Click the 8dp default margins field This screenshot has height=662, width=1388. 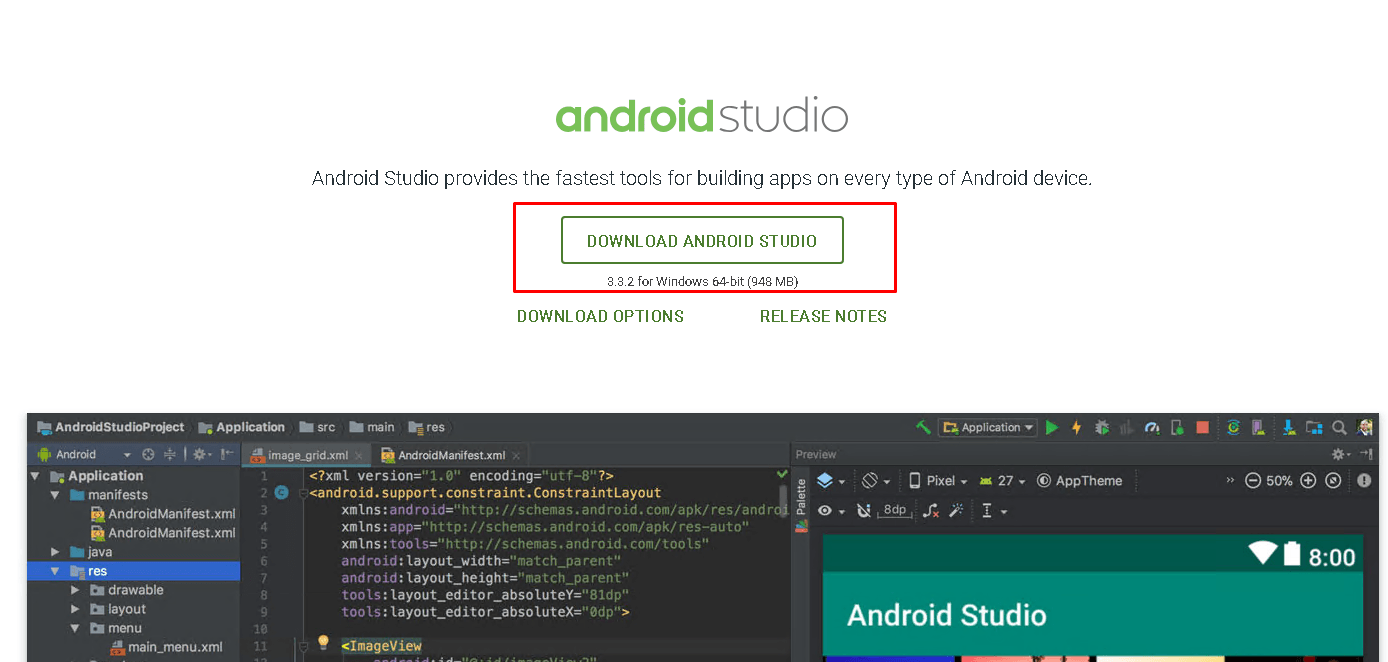click(894, 510)
